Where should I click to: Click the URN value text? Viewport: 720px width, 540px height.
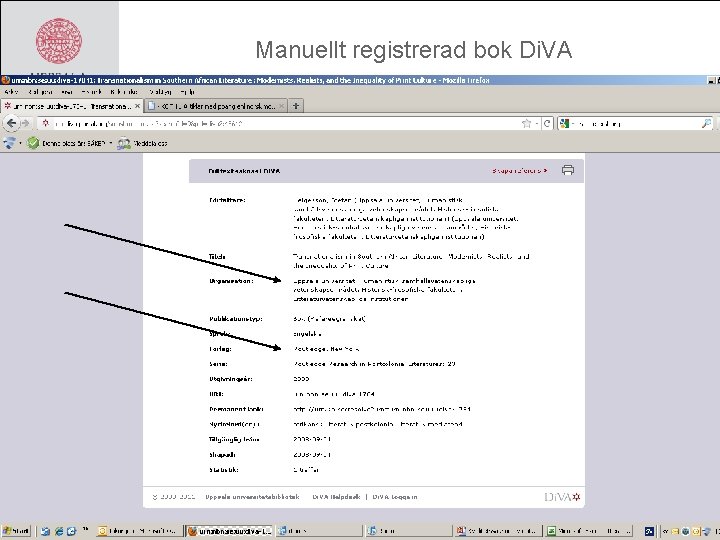pos(334,394)
